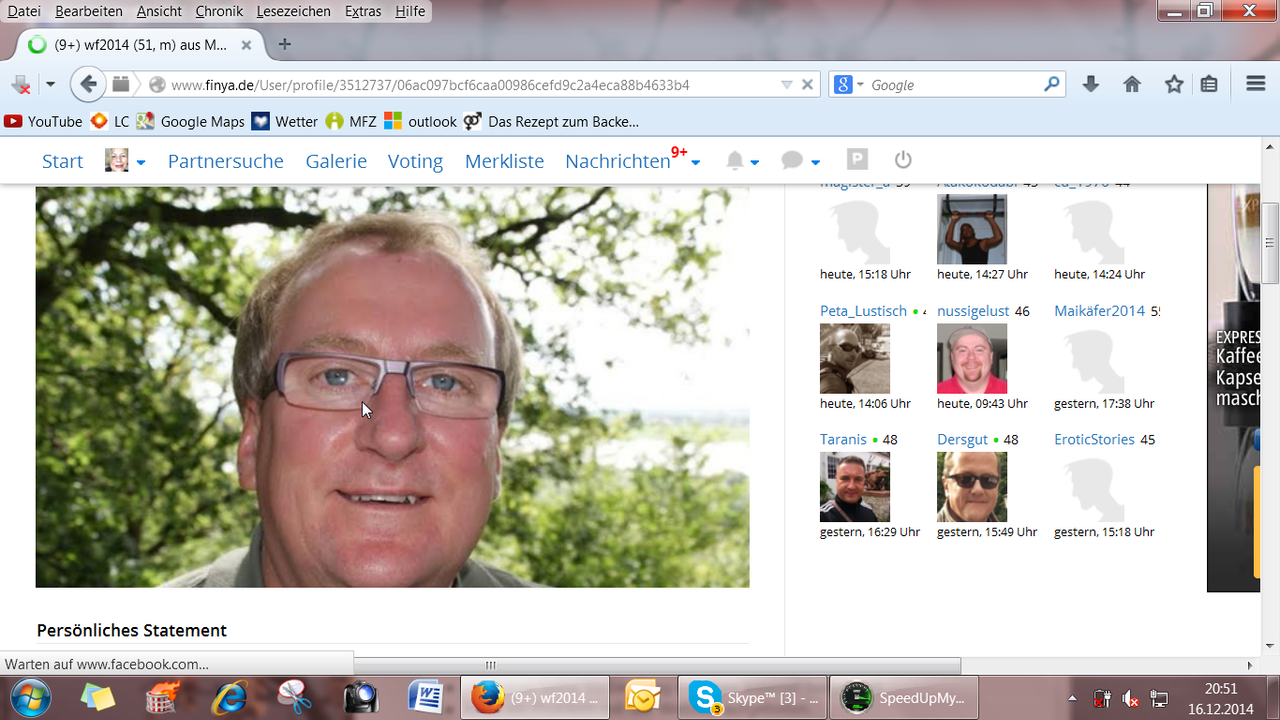Image resolution: width=1280 pixels, height=720 pixels.
Task: Open the URL history dropdown arrow
Action: 786,85
